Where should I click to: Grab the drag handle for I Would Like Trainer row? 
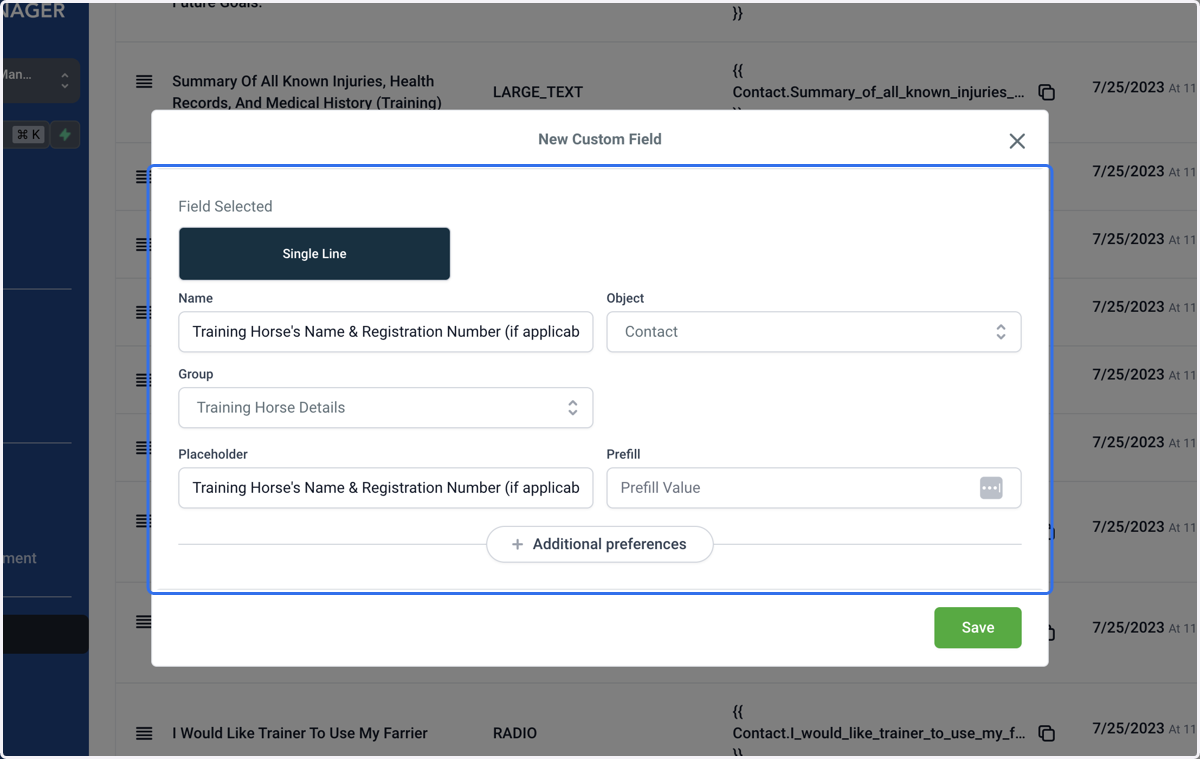144,733
